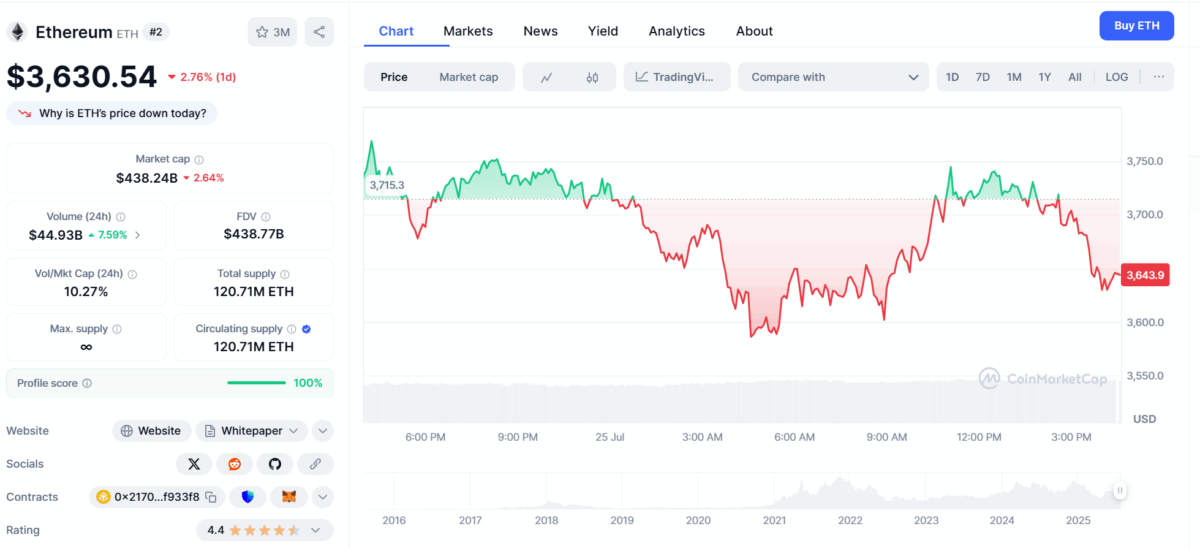Select Price chart toggle
Viewport: 1200px width, 548px height.
click(x=394, y=77)
